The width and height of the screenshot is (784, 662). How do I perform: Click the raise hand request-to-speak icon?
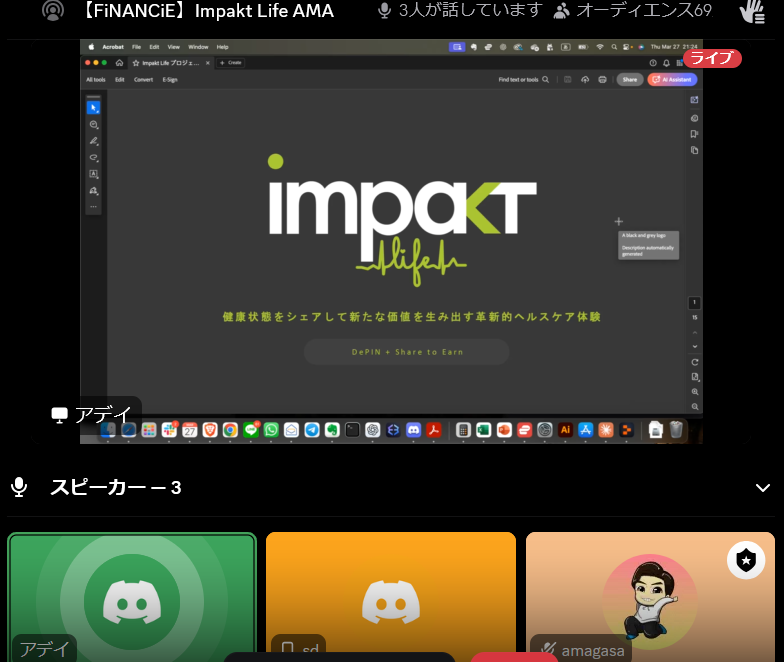(752, 11)
